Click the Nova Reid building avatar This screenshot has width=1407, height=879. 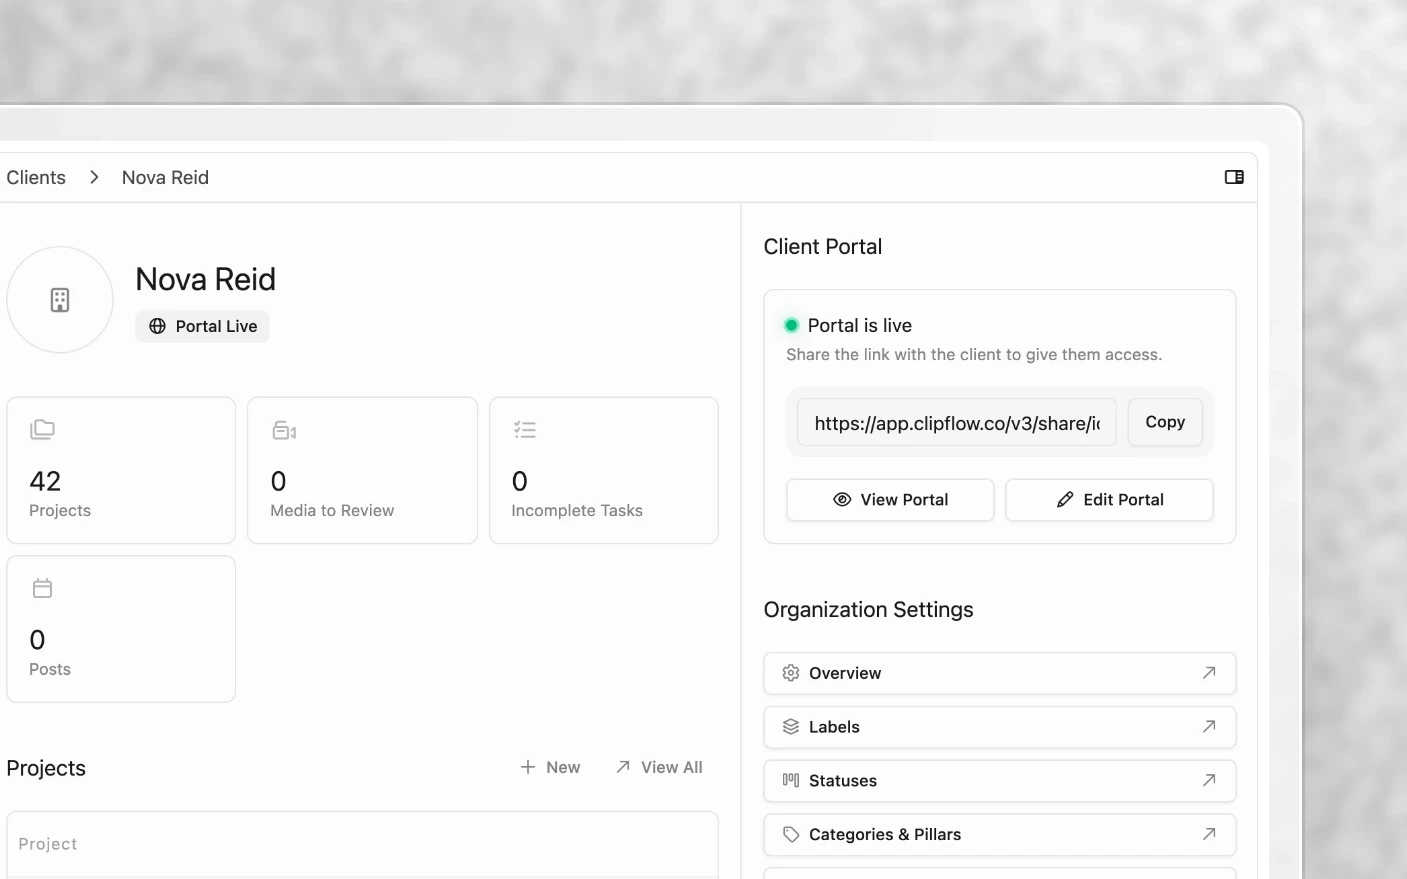point(60,300)
